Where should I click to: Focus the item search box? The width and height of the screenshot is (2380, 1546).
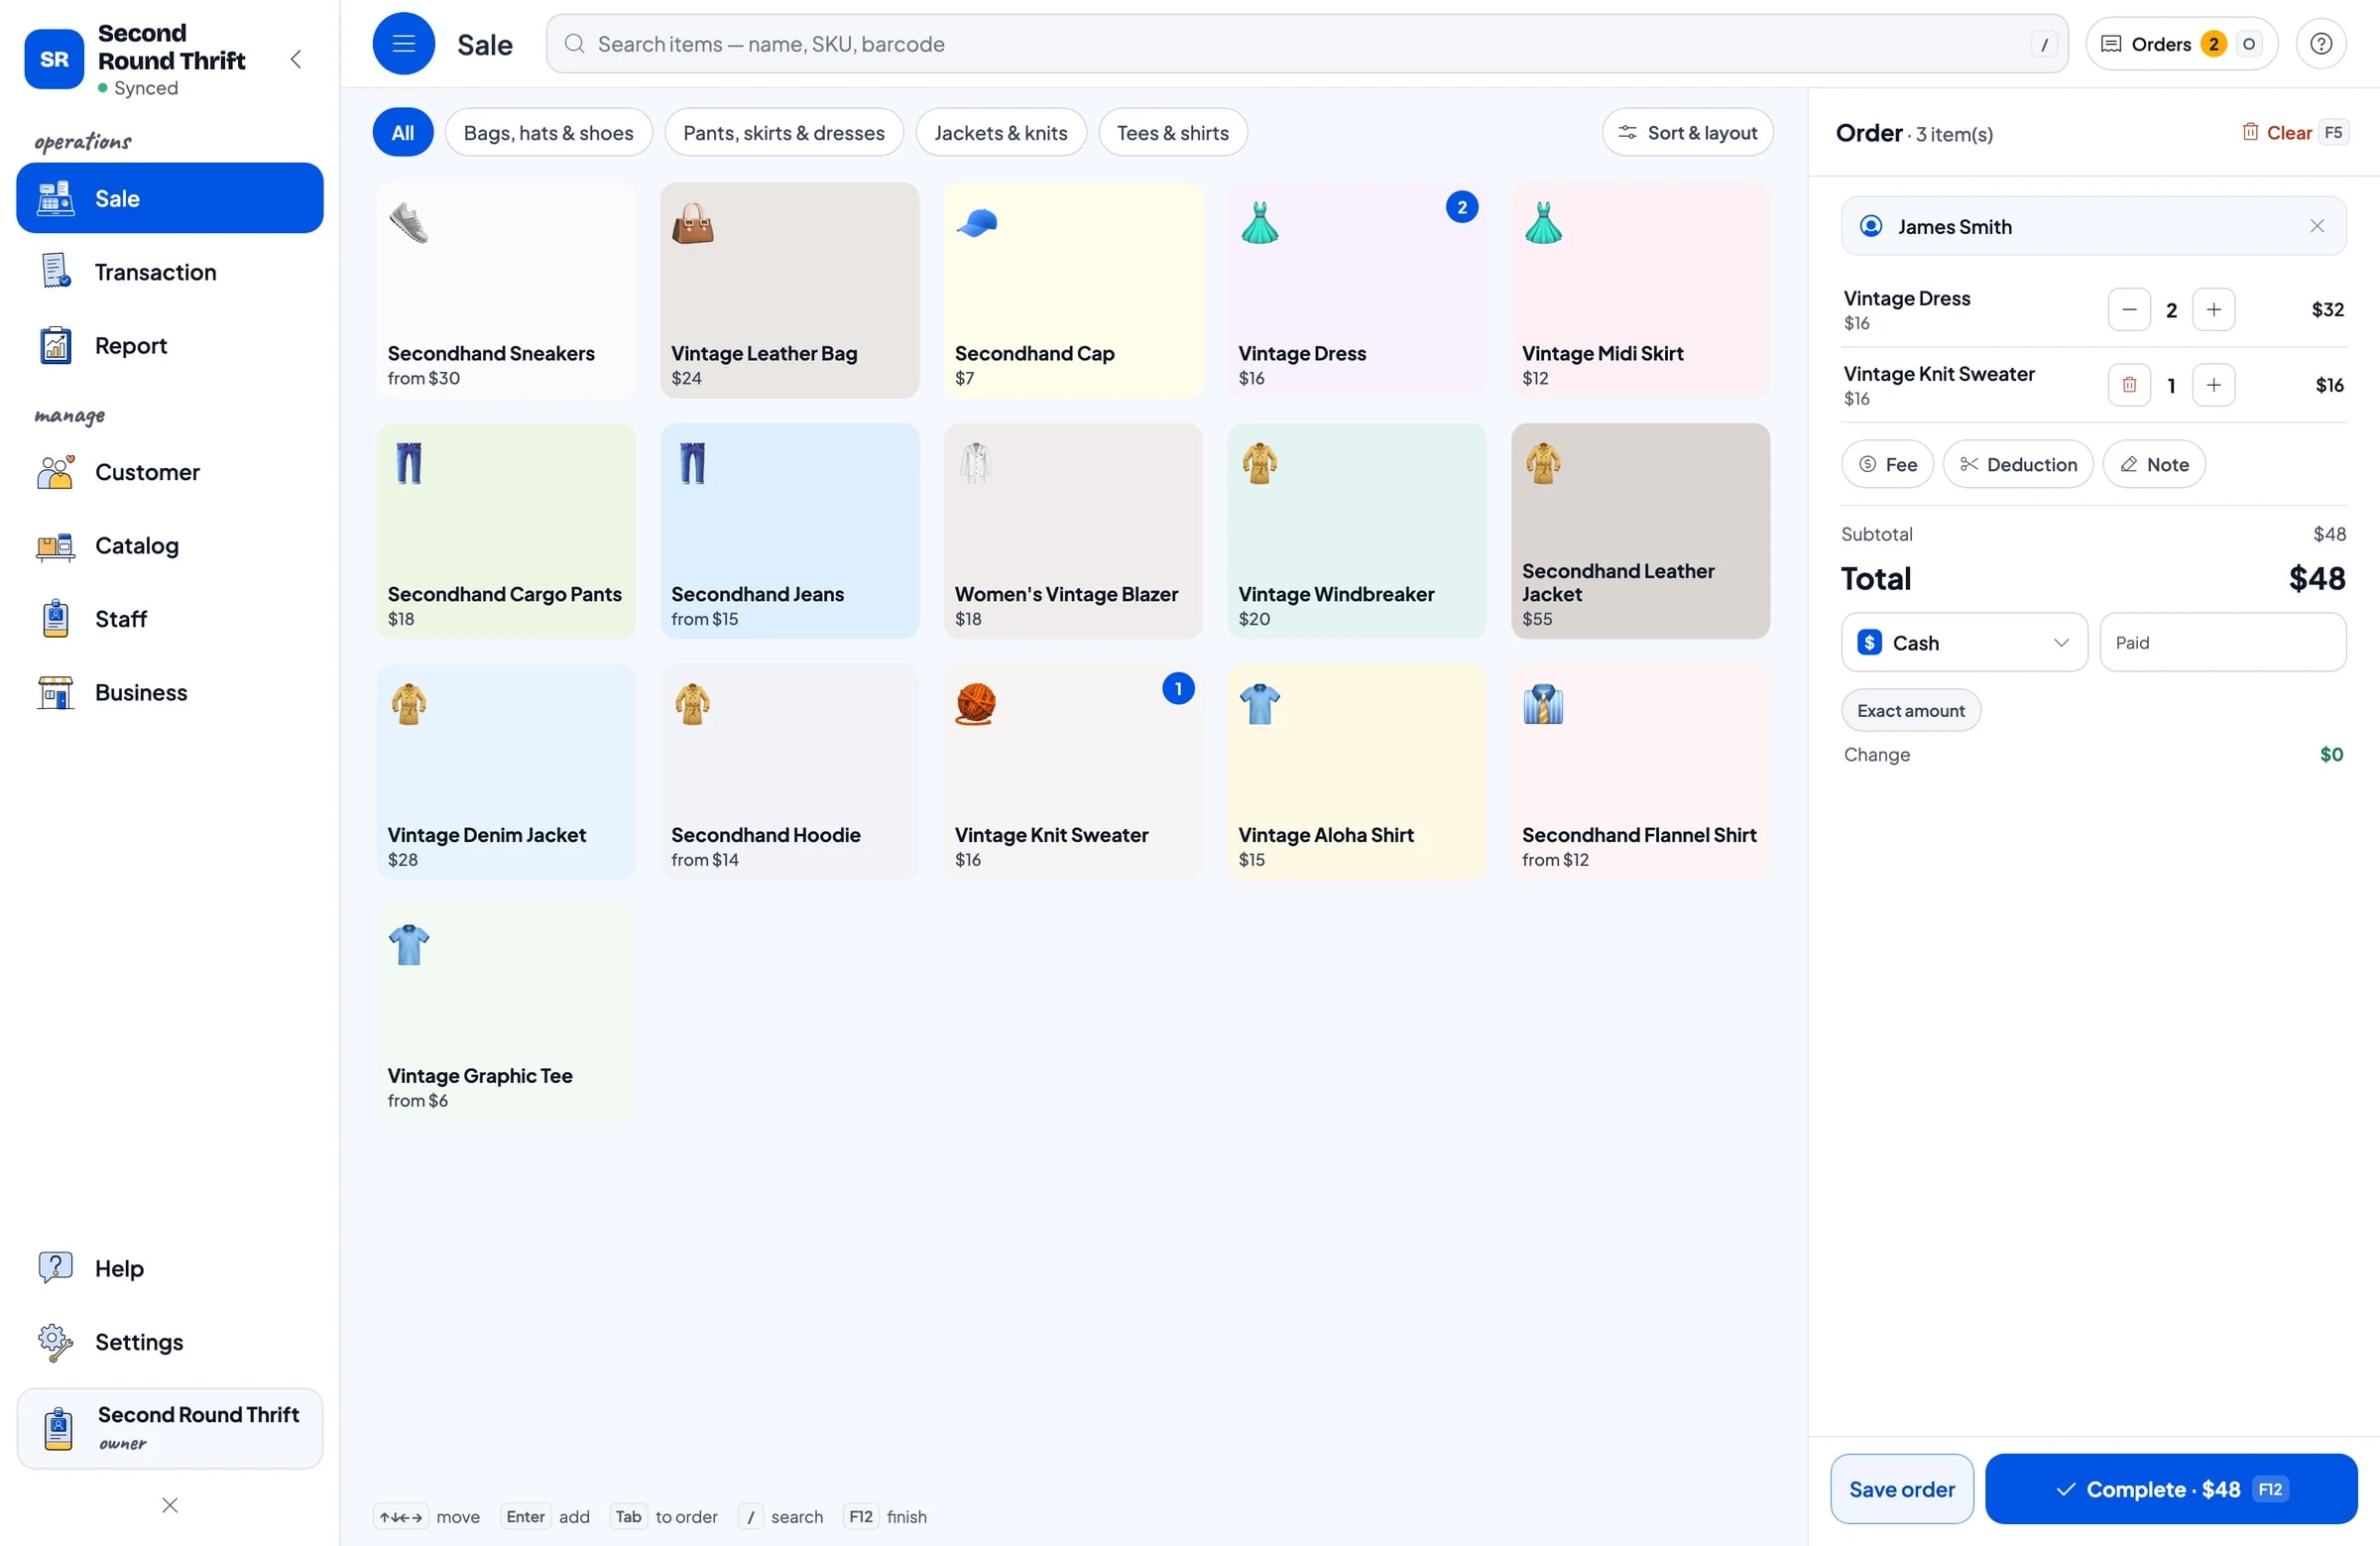point(1306,44)
